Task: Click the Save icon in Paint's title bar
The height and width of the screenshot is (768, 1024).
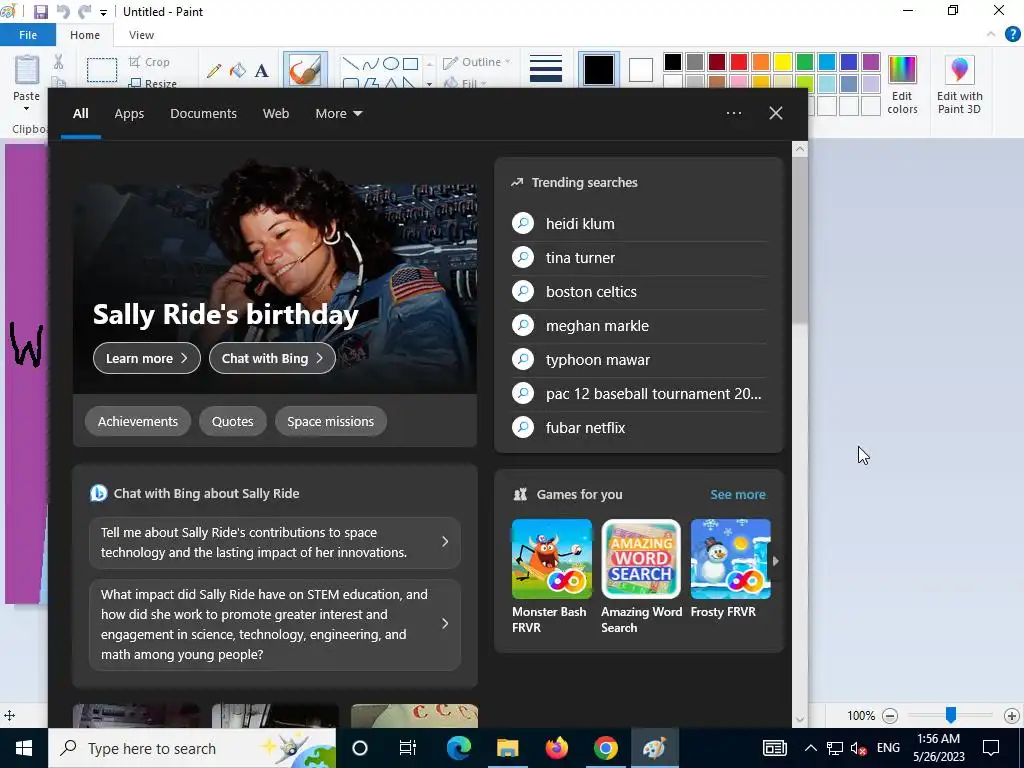Action: click(40, 12)
